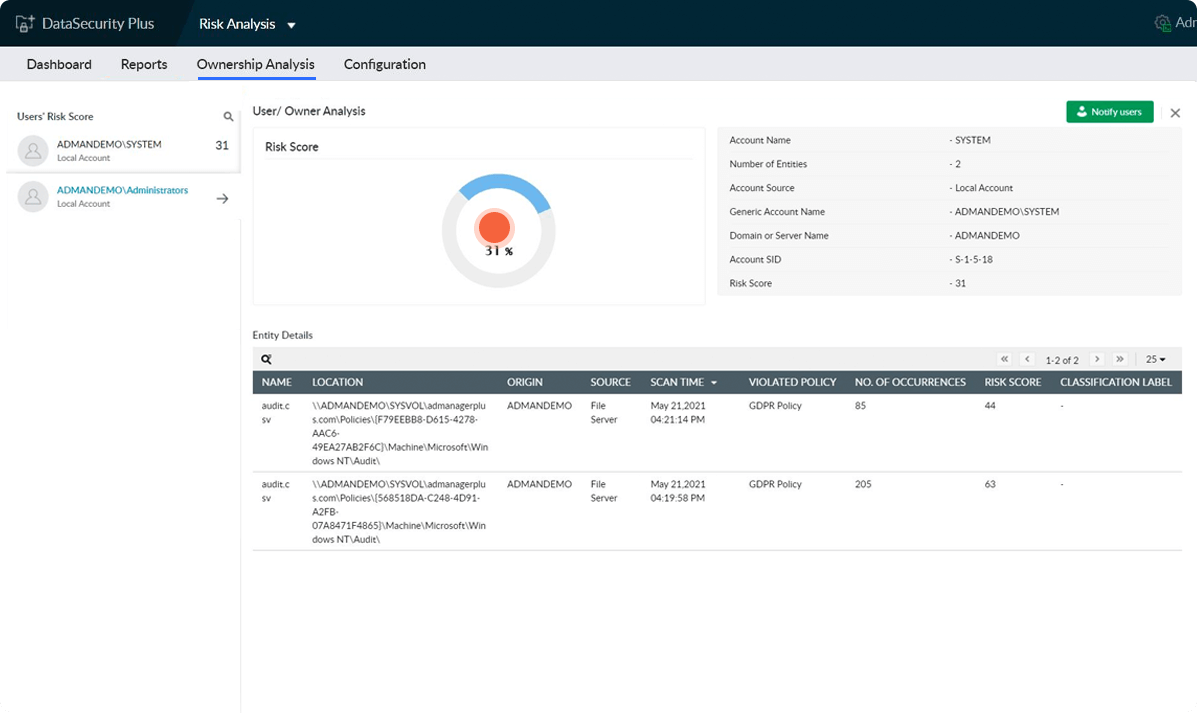1197x713 pixels.
Task: Click the ADMANDEMO\SYSTEM user avatar
Action: pyautogui.click(x=33, y=151)
